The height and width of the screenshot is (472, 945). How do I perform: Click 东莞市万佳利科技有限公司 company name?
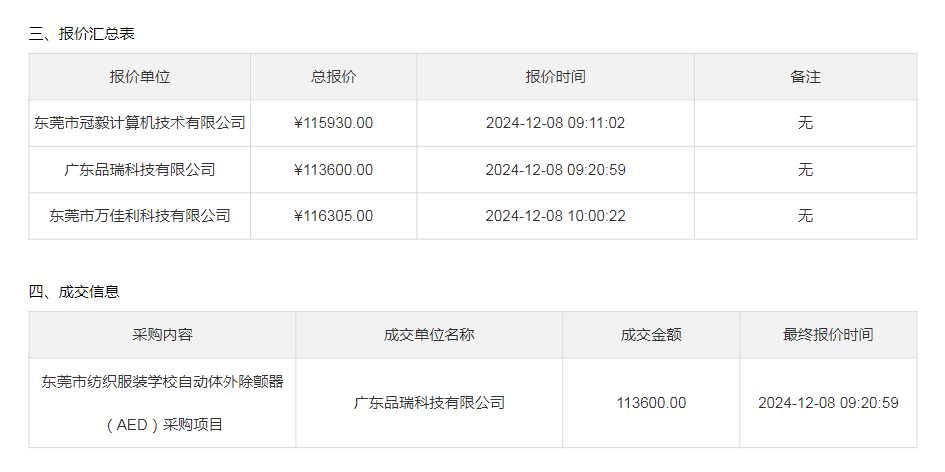click(139, 215)
